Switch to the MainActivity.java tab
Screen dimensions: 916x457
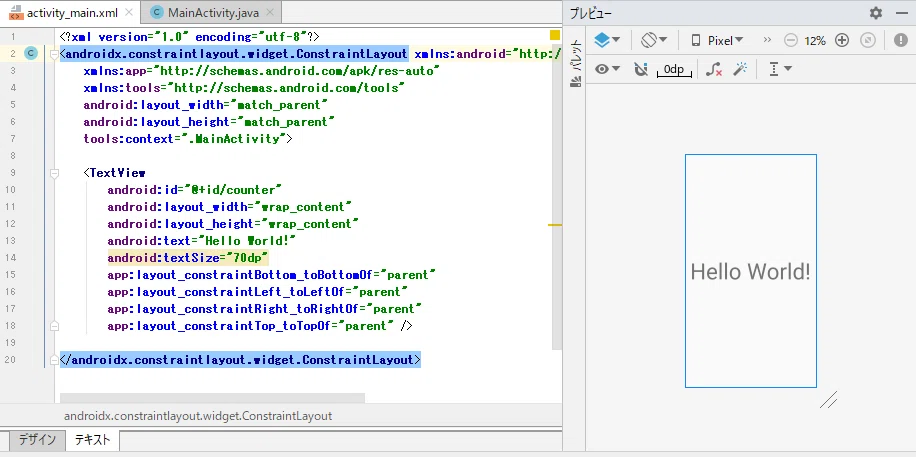pos(211,12)
